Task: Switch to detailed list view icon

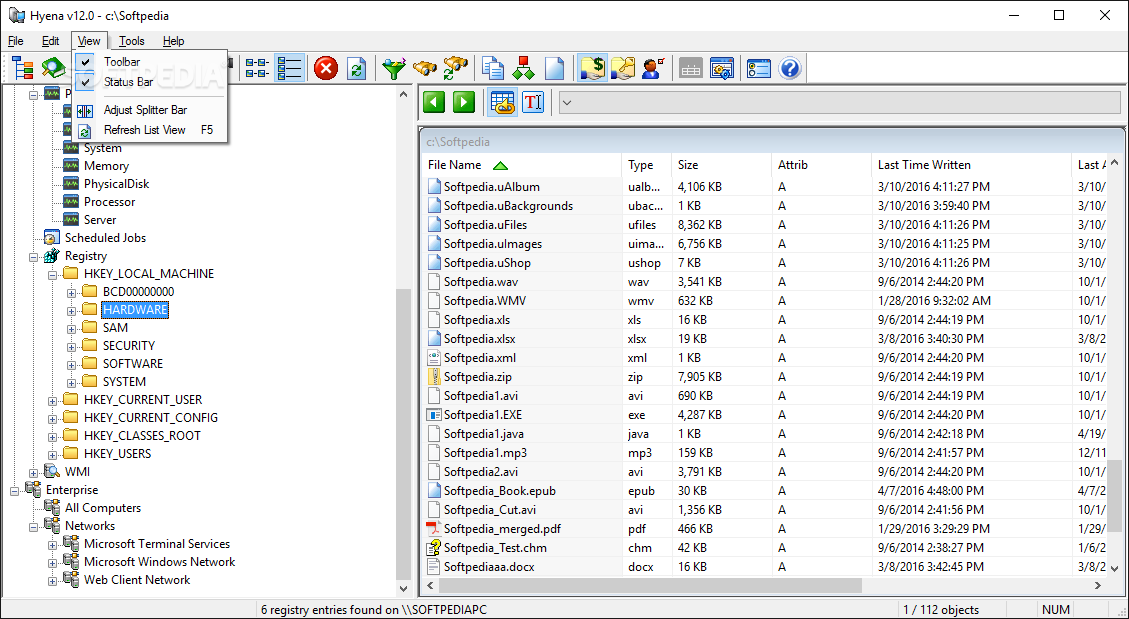Action: point(289,68)
